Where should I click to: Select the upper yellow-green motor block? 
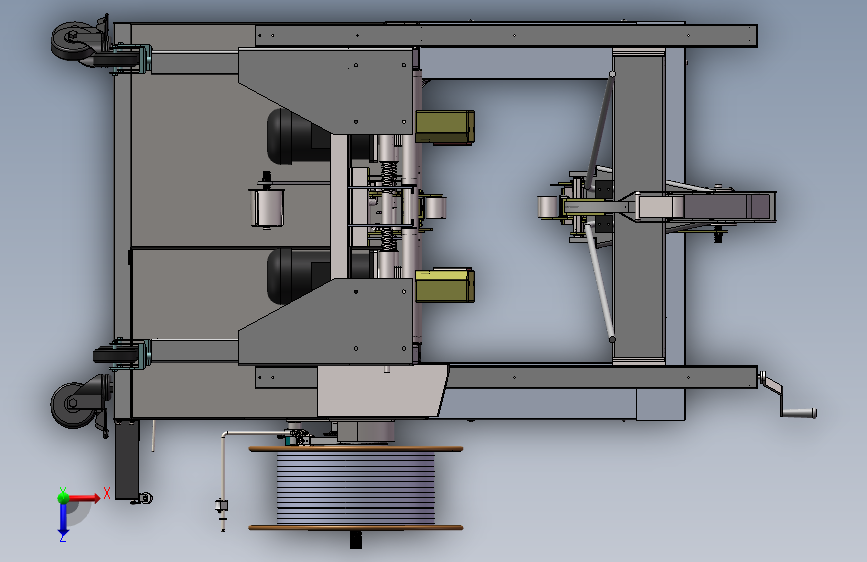[445, 127]
